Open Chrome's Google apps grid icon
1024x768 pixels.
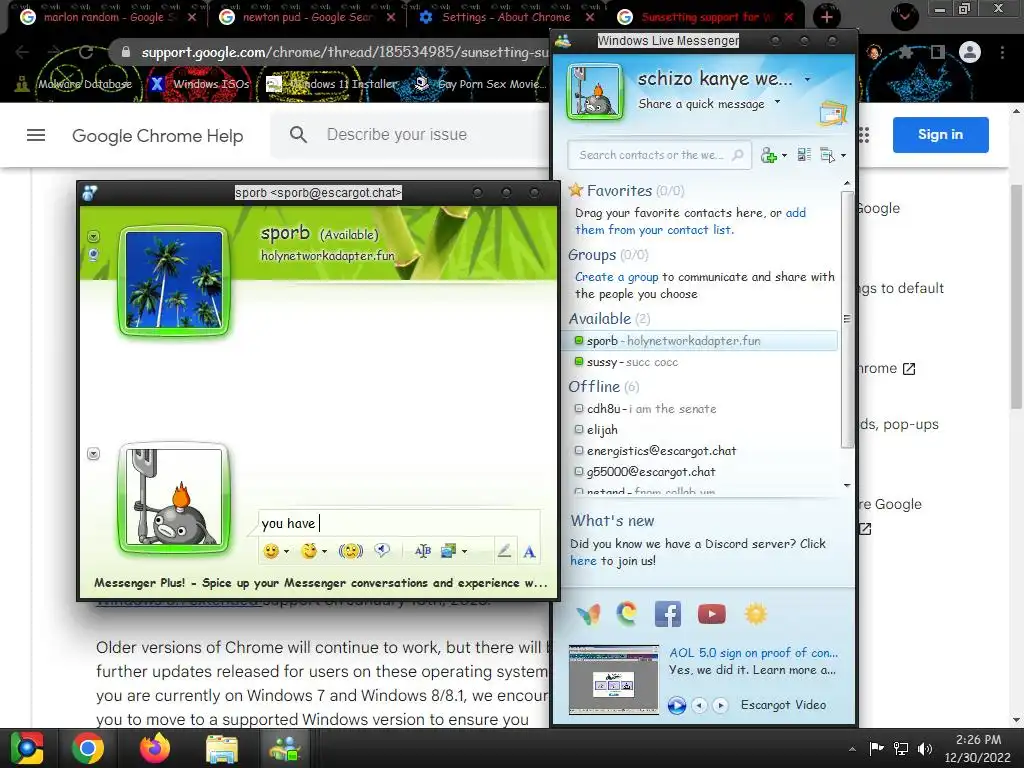point(863,135)
